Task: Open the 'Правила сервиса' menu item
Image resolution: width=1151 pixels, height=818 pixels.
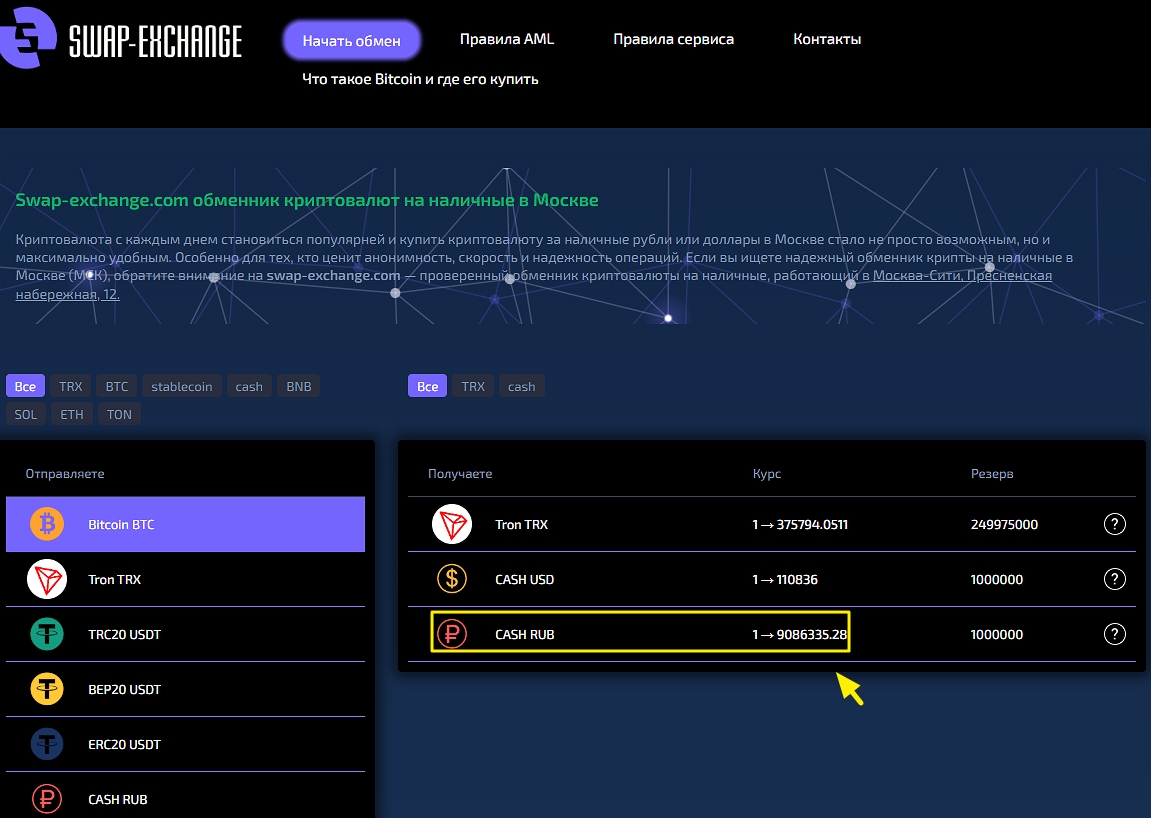Action: coord(673,39)
